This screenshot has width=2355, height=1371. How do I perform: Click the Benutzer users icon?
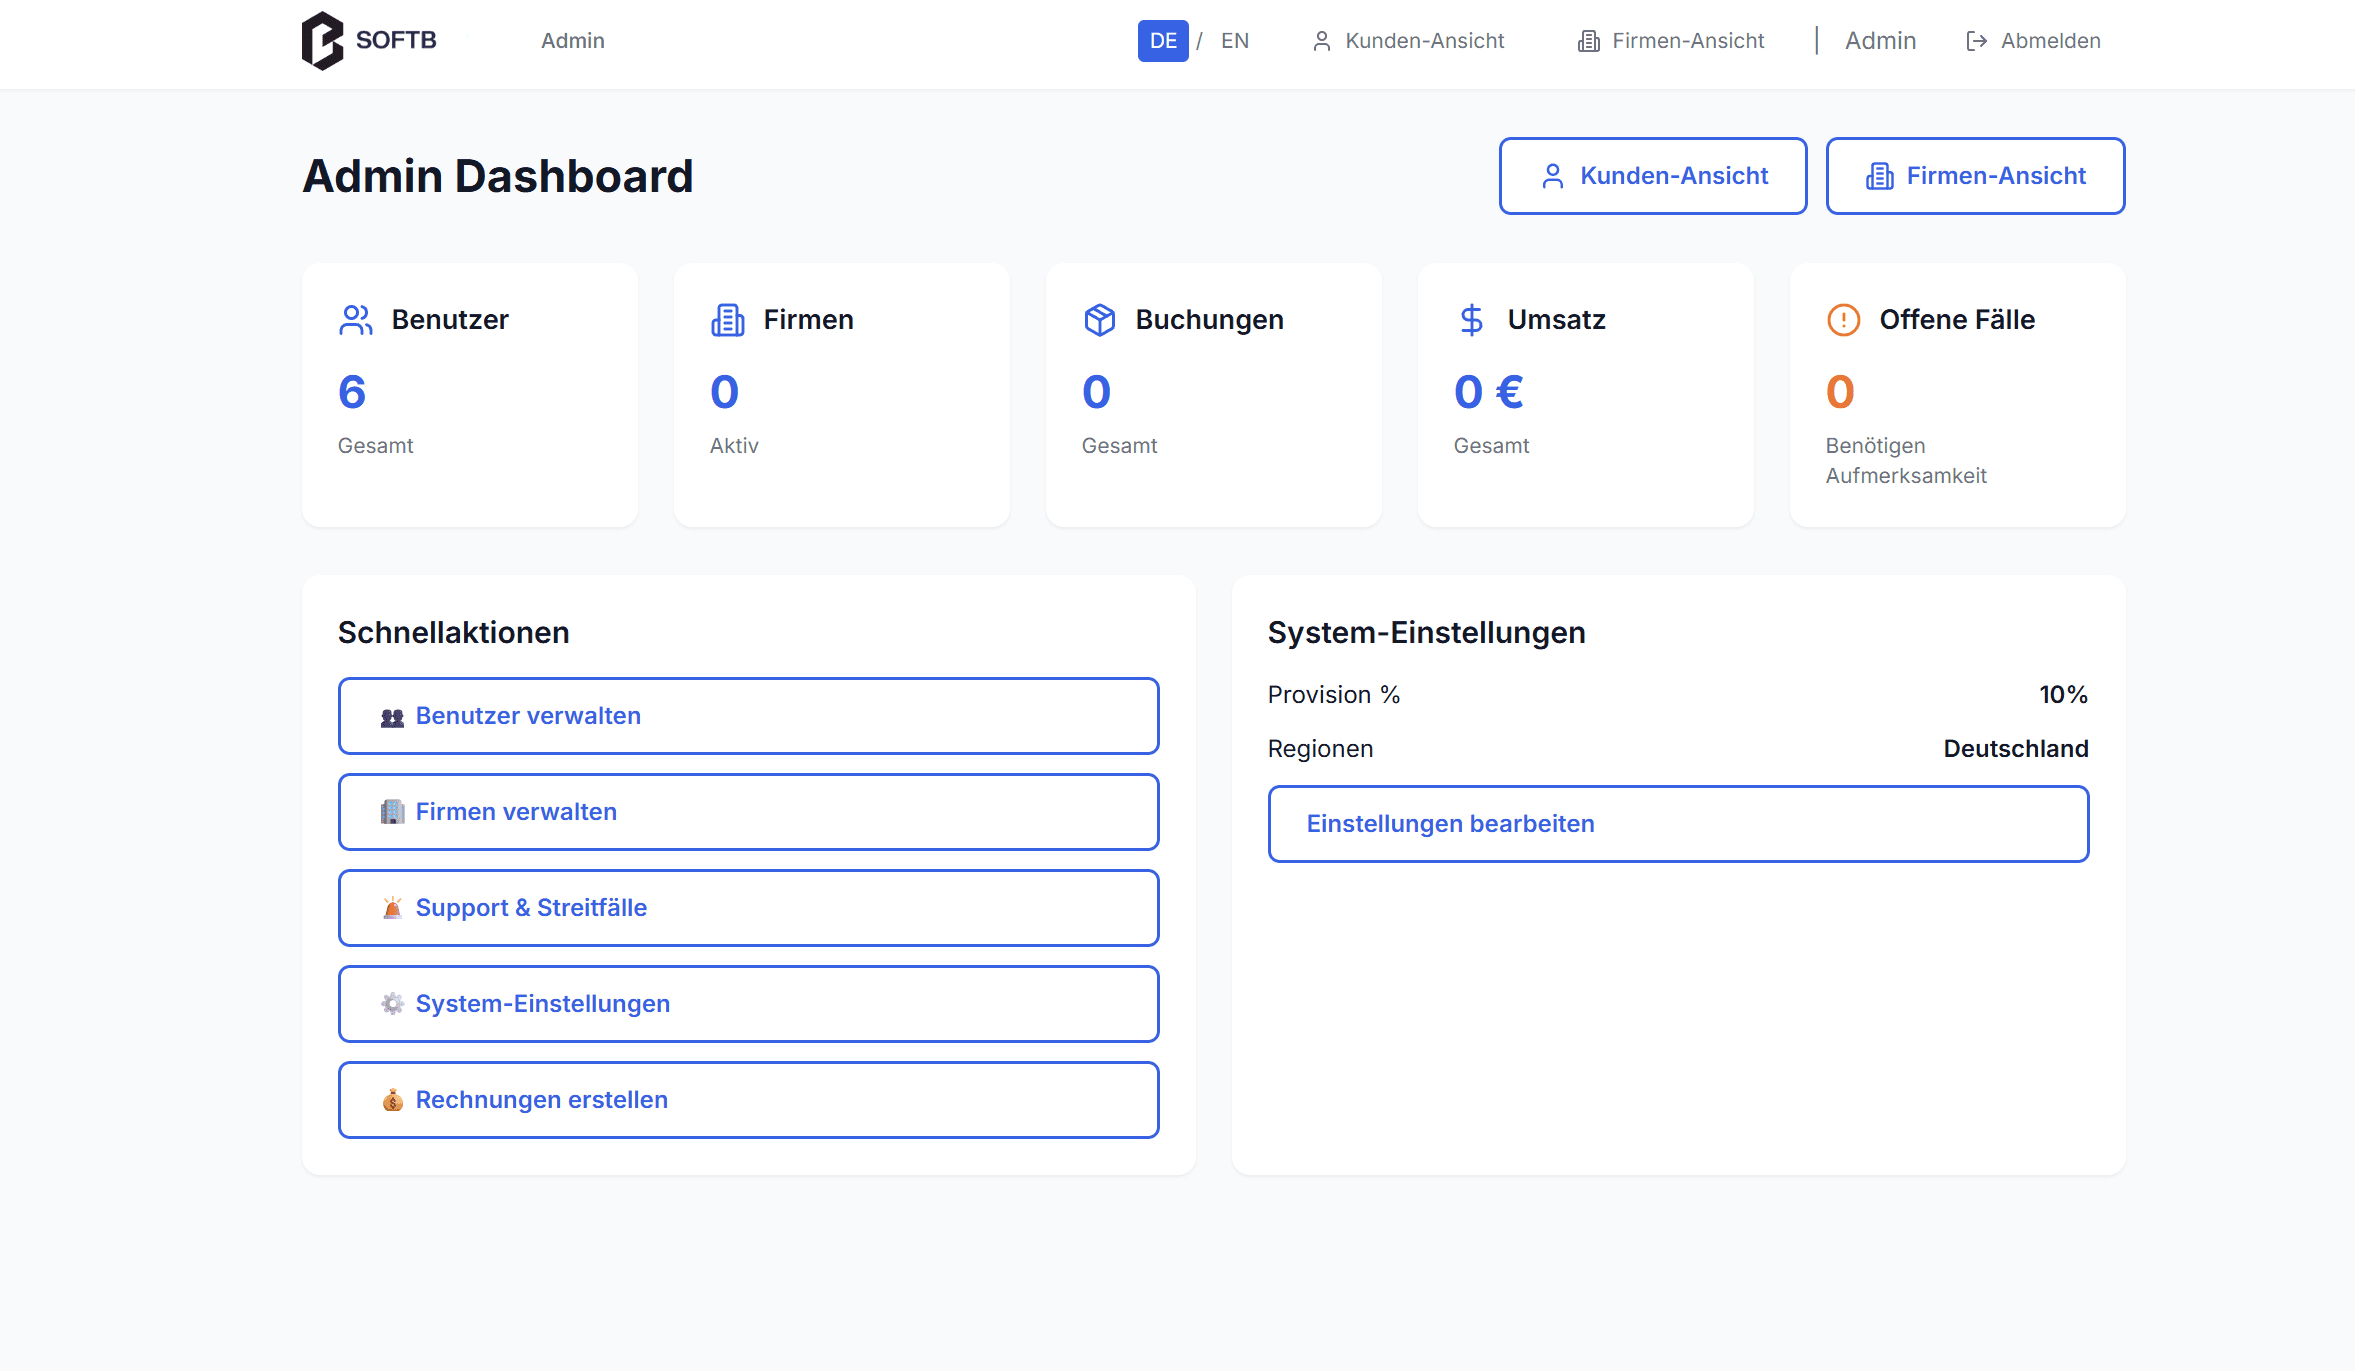(356, 320)
